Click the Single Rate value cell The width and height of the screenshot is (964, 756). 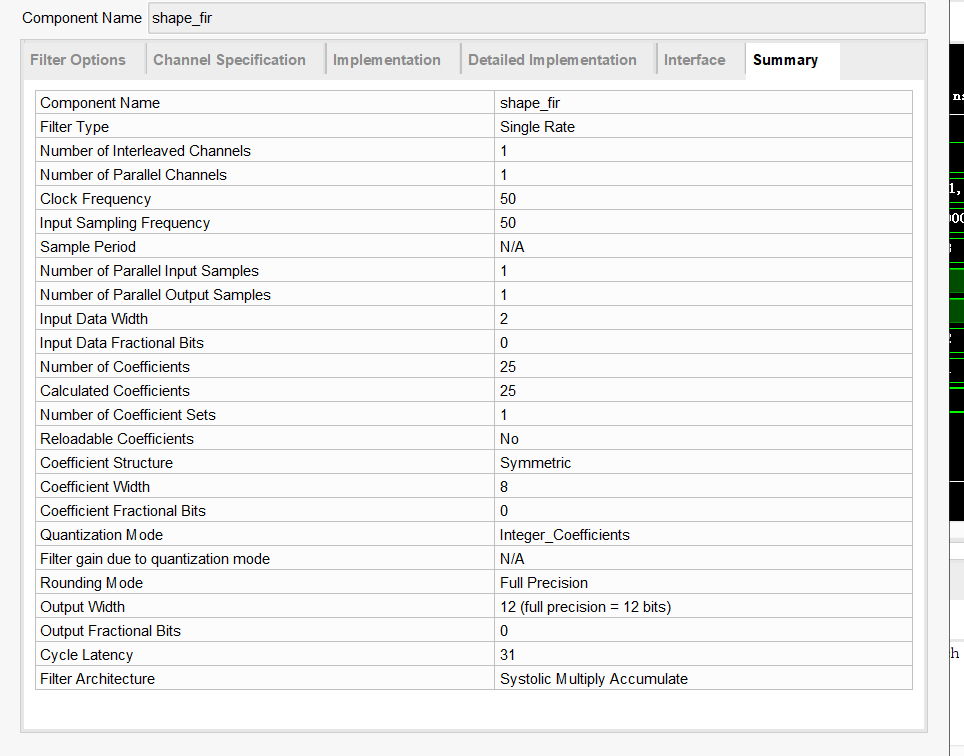coord(537,127)
